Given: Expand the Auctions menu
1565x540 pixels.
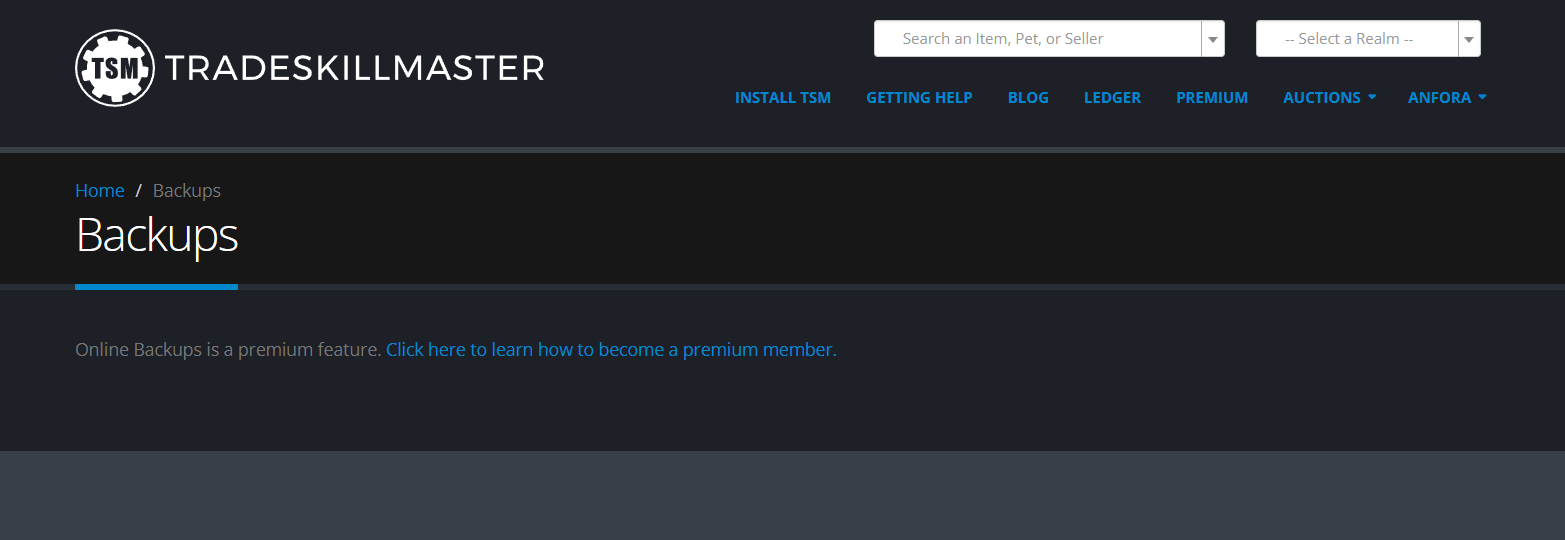Looking at the screenshot, I should tap(1330, 97).
